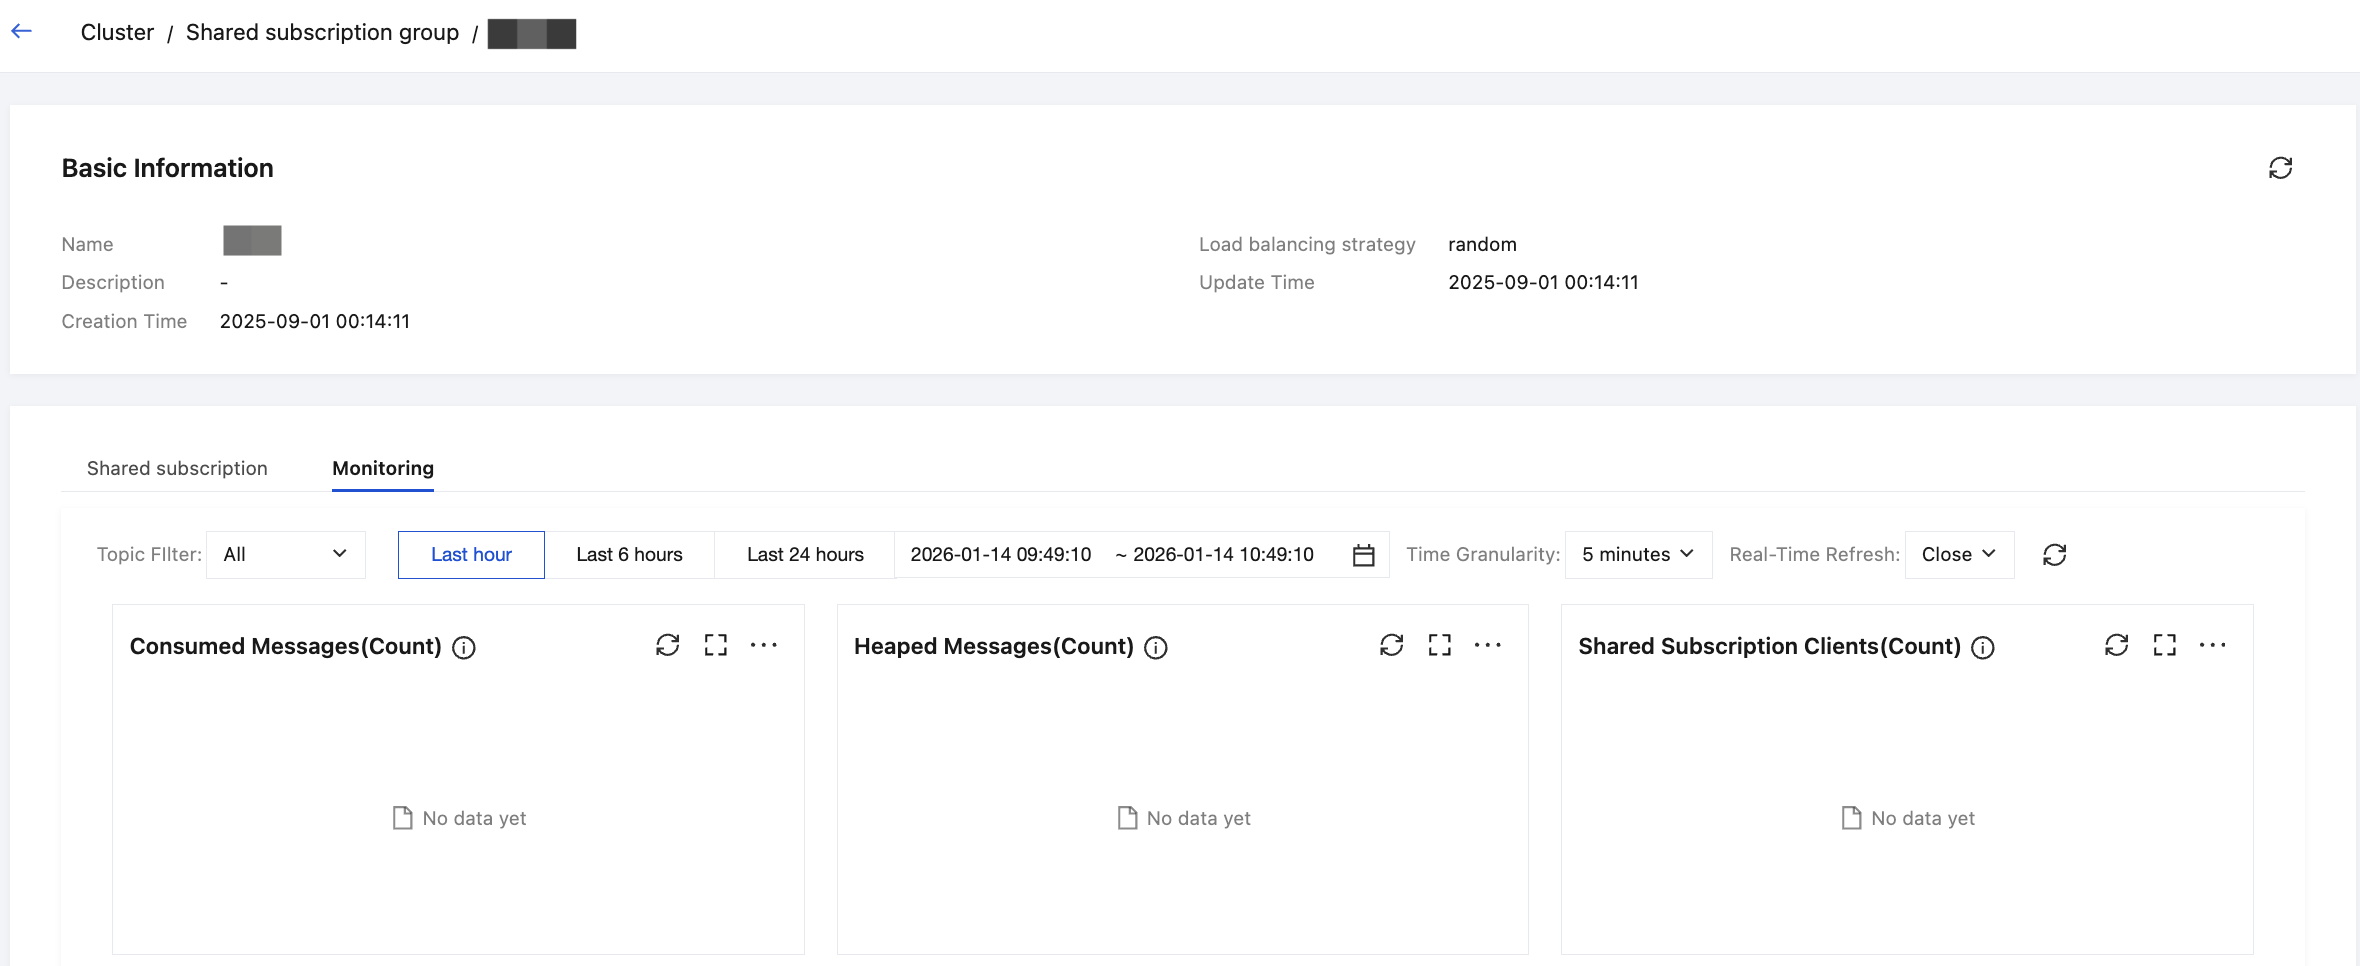The image size is (2360, 966).
Task: Show info tooltip for Heaped Messages
Action: [1156, 648]
